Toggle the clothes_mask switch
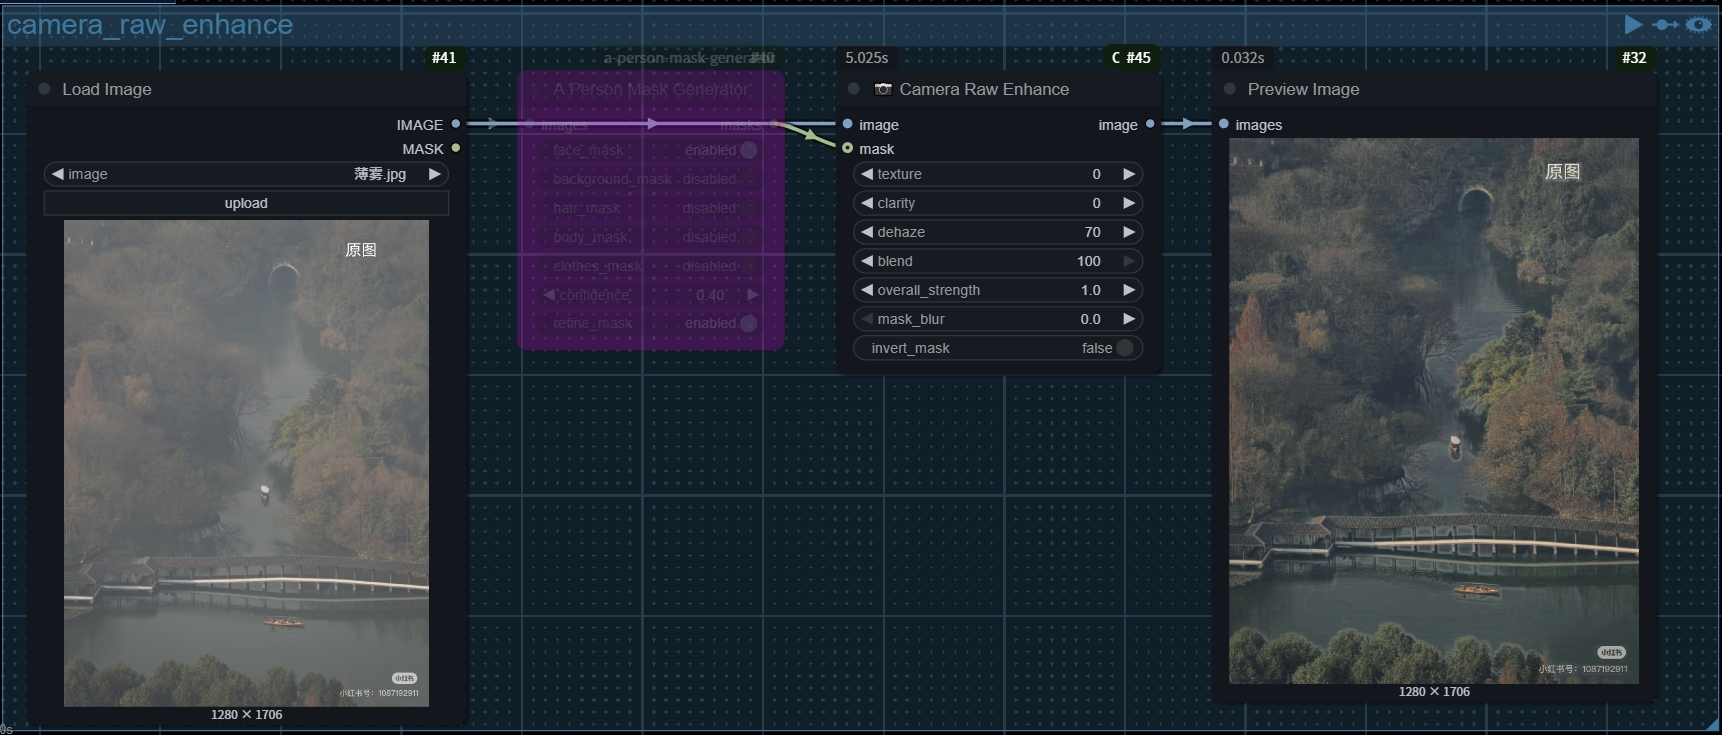Screen dimensions: 1722x735 point(749,266)
